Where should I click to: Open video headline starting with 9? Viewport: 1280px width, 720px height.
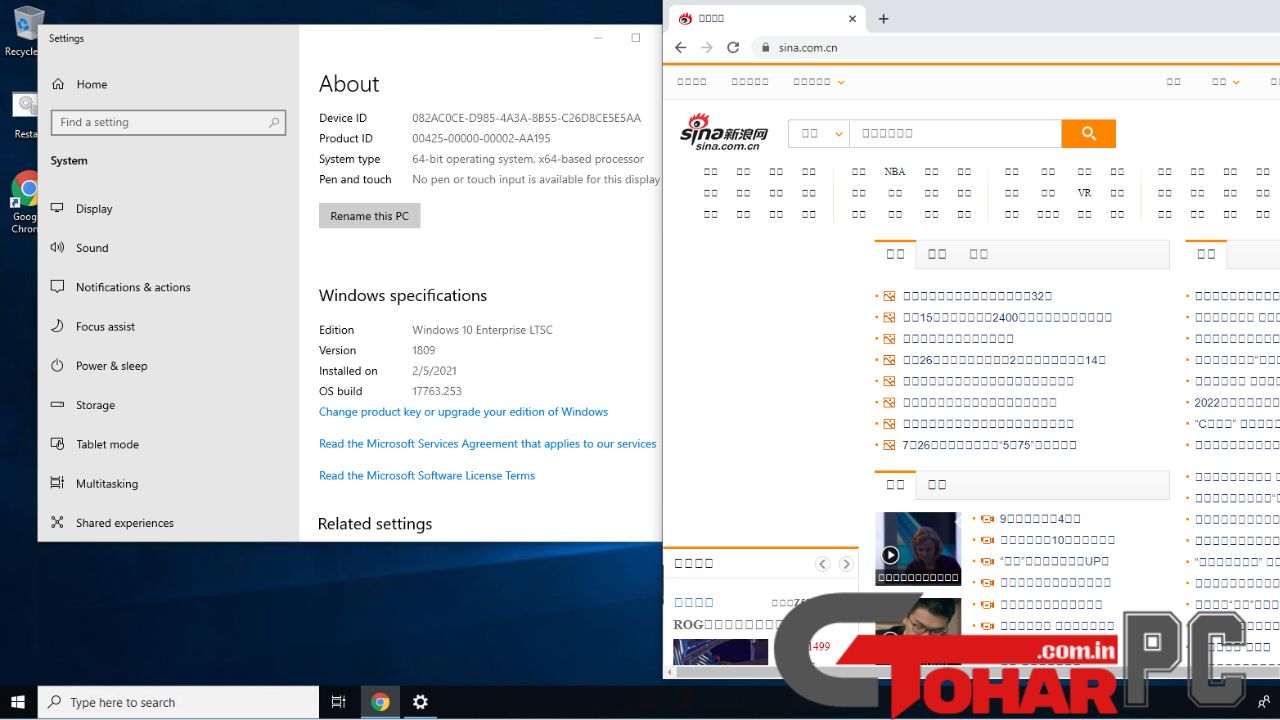[x=1040, y=519]
